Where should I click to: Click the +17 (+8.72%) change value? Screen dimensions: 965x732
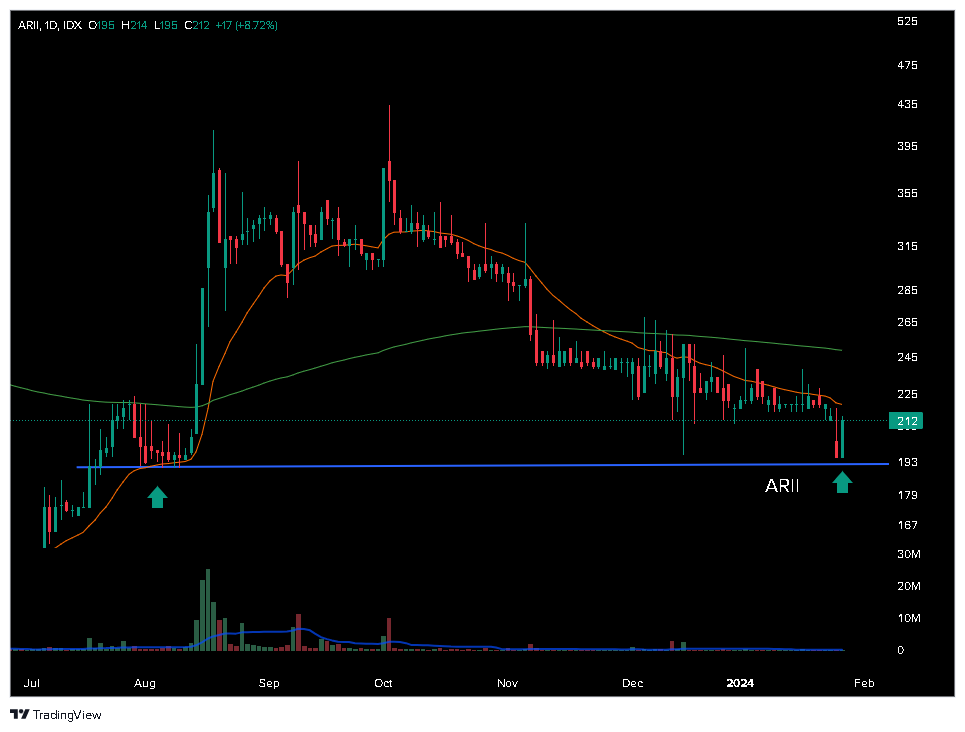(x=246, y=25)
